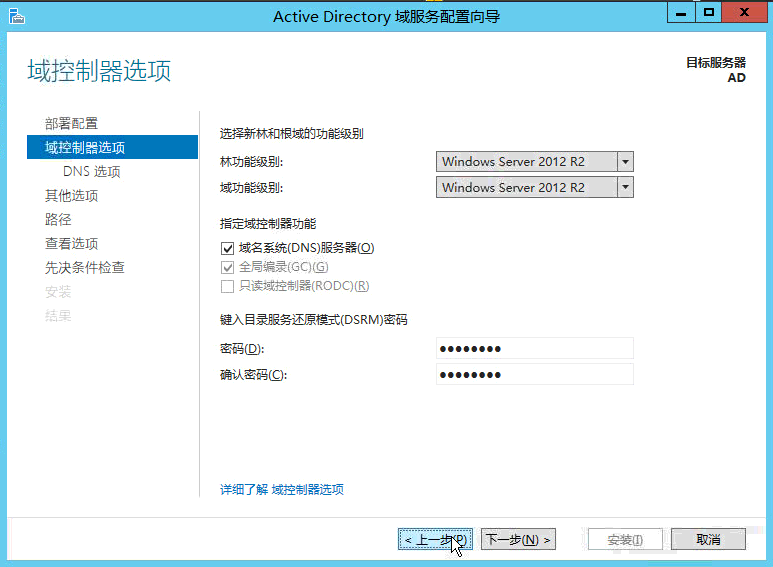Minimize the configuration wizard window
Image resolution: width=773 pixels, height=567 pixels.
(x=682, y=12)
